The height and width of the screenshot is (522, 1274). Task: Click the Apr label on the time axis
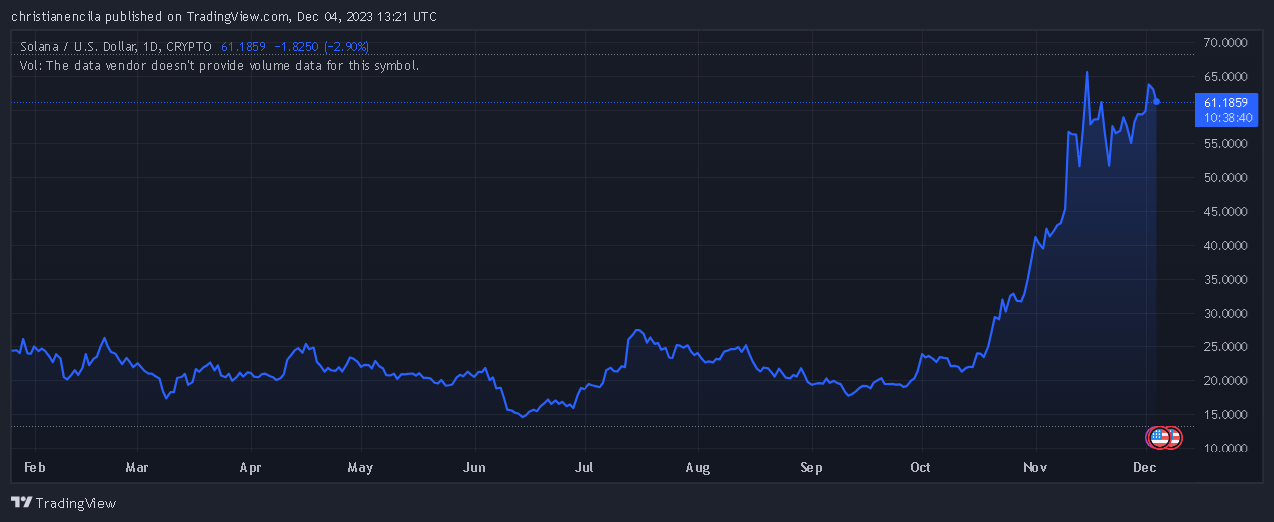[x=251, y=467]
